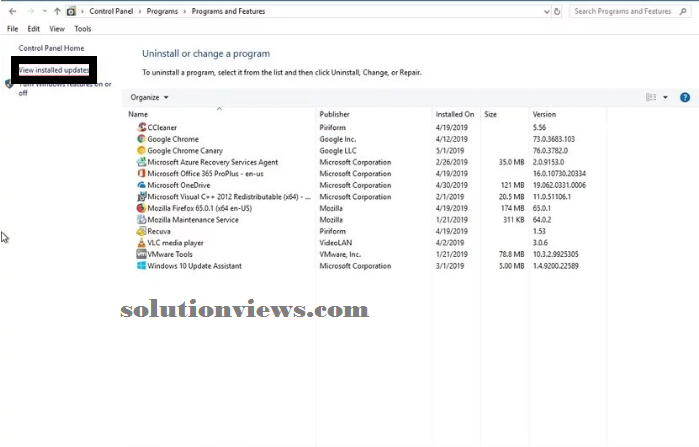Expand the chevron after Control Panel breadcrumb
699x447 pixels.
[140, 12]
